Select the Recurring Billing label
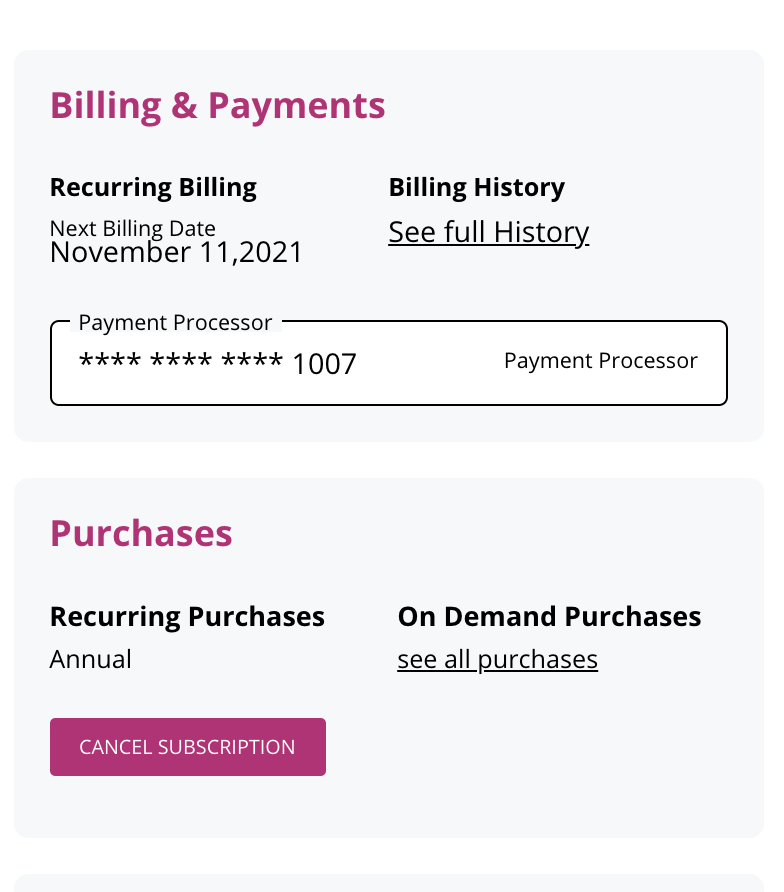This screenshot has width=784, height=892. click(153, 187)
